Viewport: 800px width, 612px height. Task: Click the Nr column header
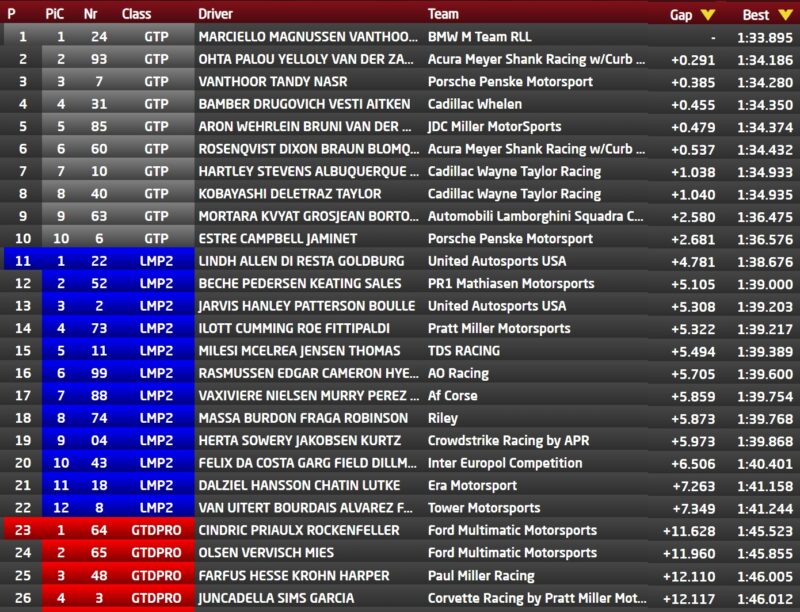click(x=90, y=14)
